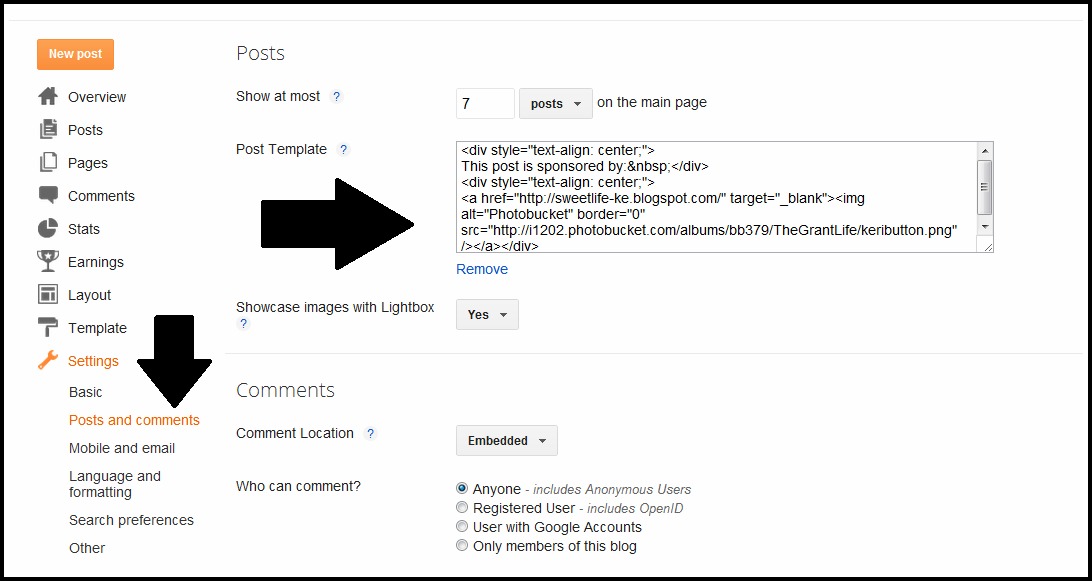This screenshot has height=581, width=1092.
Task: Click the Earnings trophy icon
Action: (x=48, y=262)
